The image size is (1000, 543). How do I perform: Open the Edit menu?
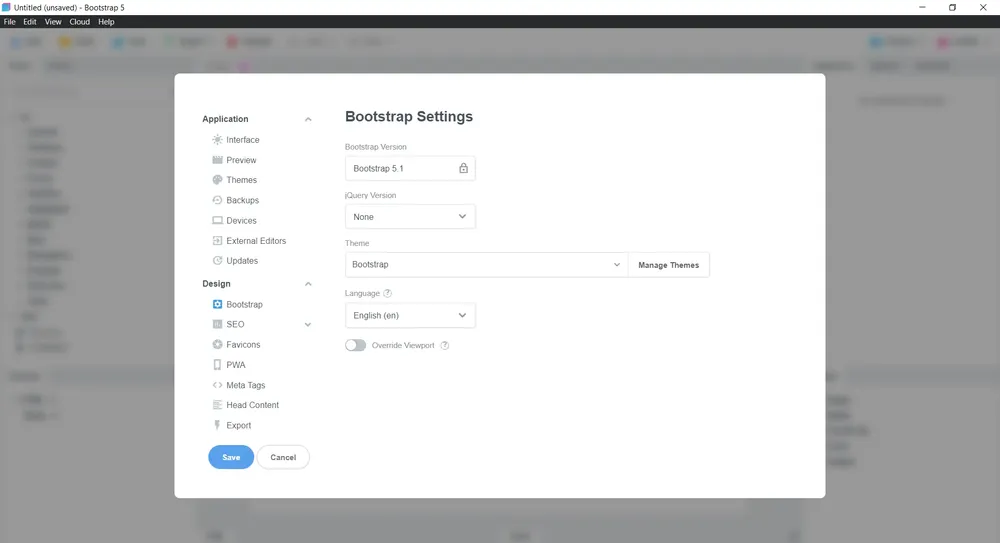30,22
